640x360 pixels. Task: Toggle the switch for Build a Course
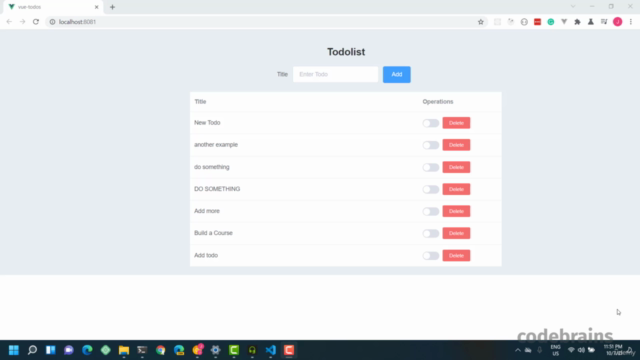431,233
